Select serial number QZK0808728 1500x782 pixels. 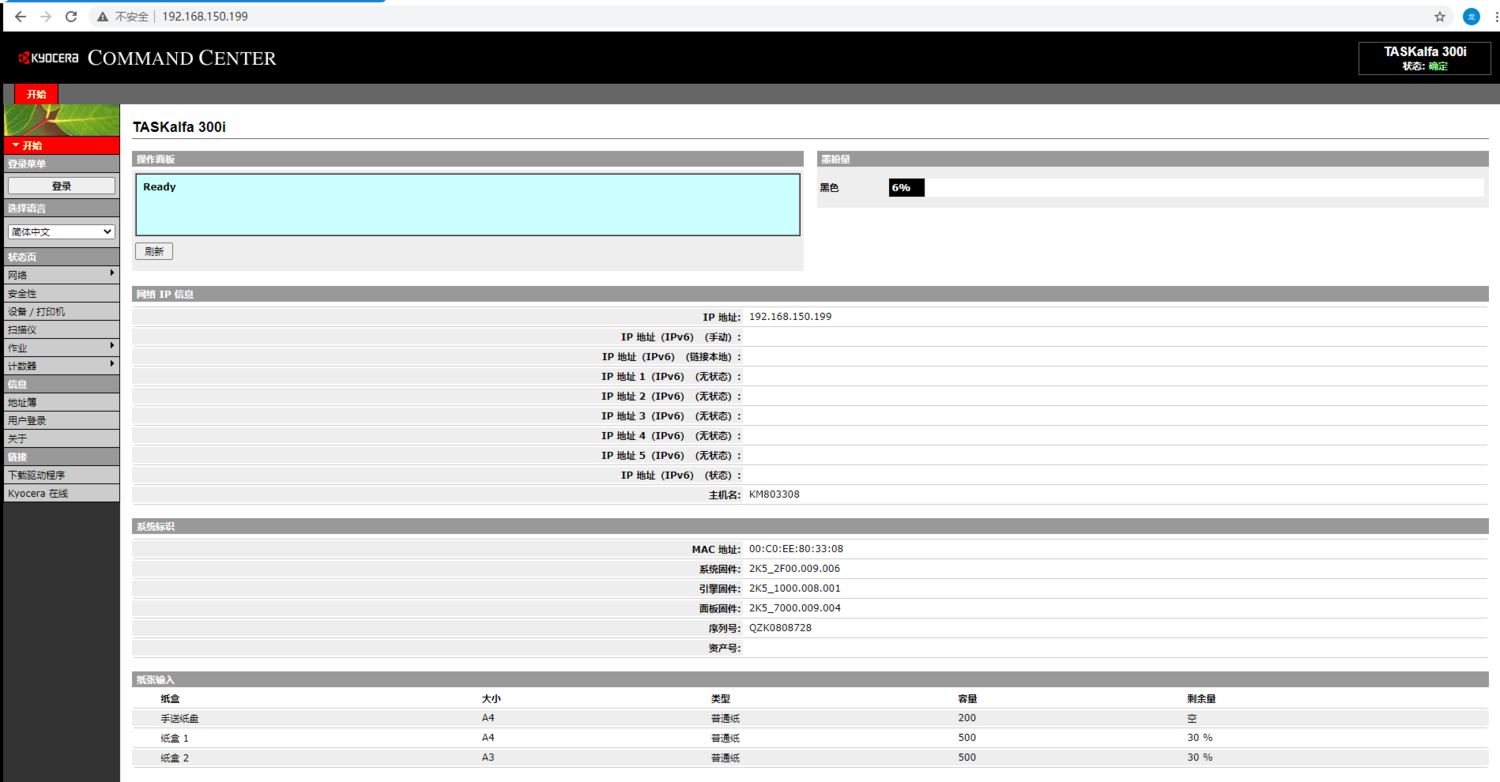click(780, 629)
